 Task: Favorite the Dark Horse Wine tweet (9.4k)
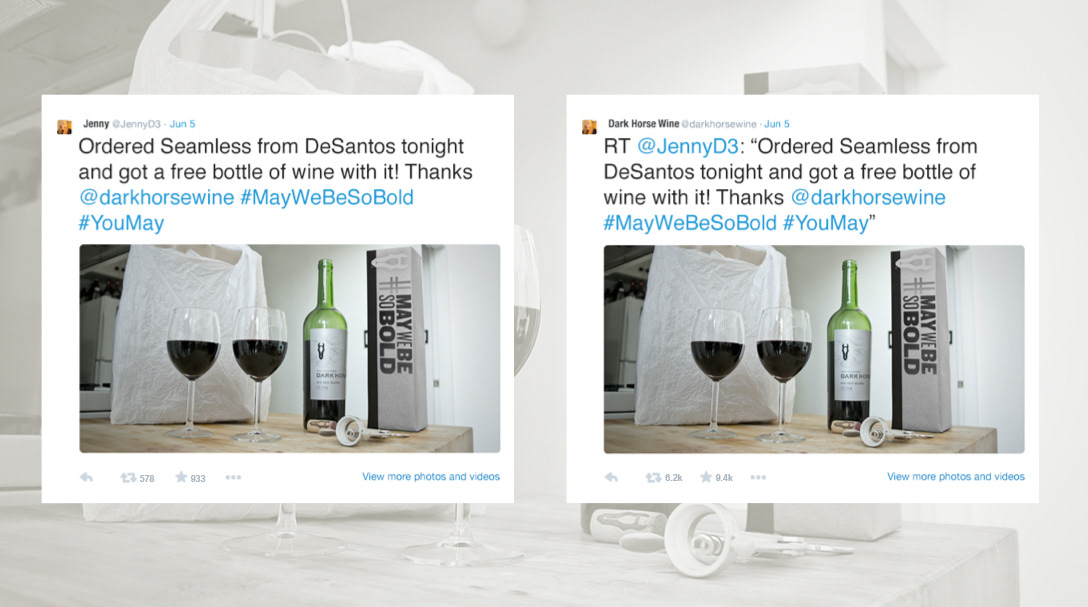tap(706, 477)
